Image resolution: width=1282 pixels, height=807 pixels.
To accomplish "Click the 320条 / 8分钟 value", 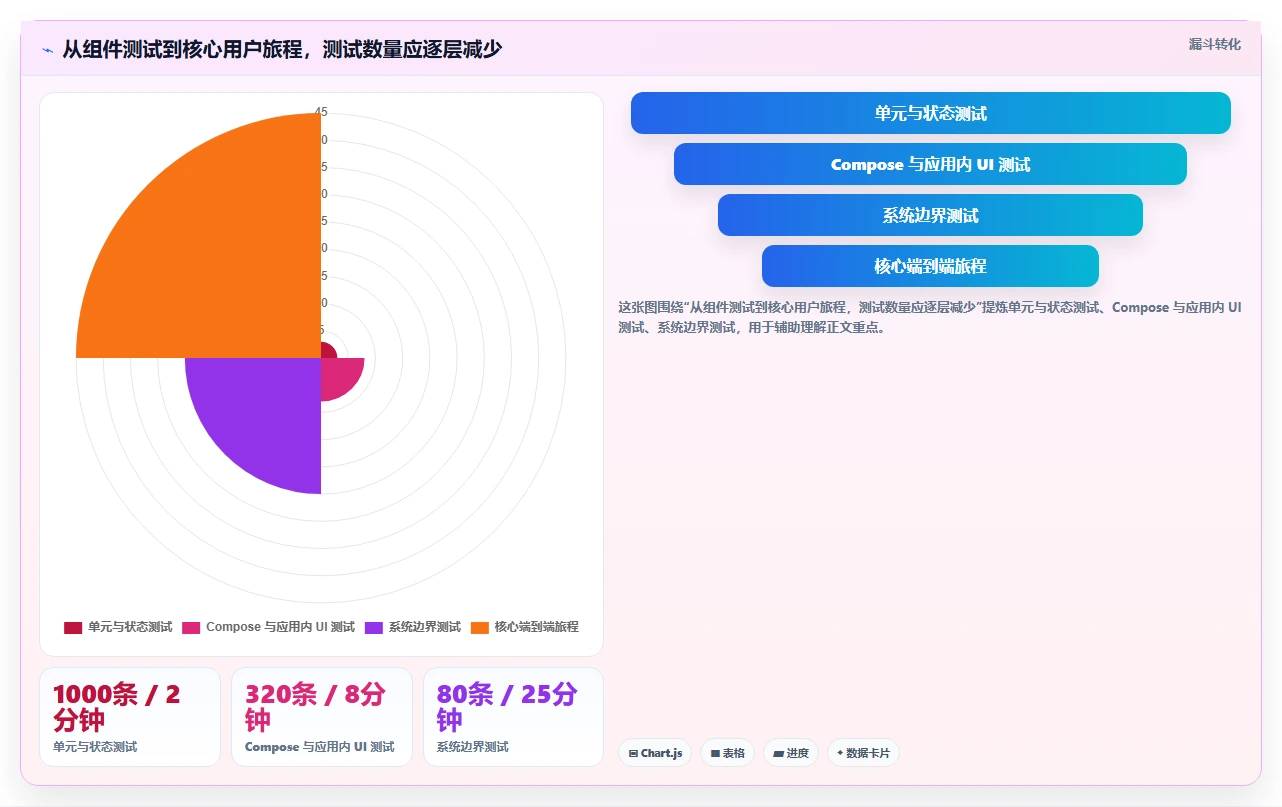I will pos(315,707).
